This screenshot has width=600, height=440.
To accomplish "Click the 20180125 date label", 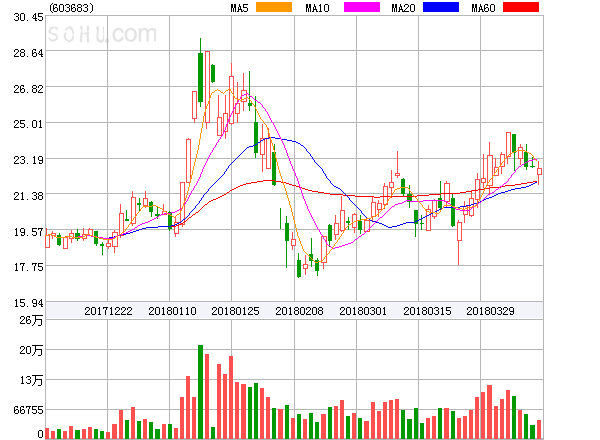I will pos(235,311).
